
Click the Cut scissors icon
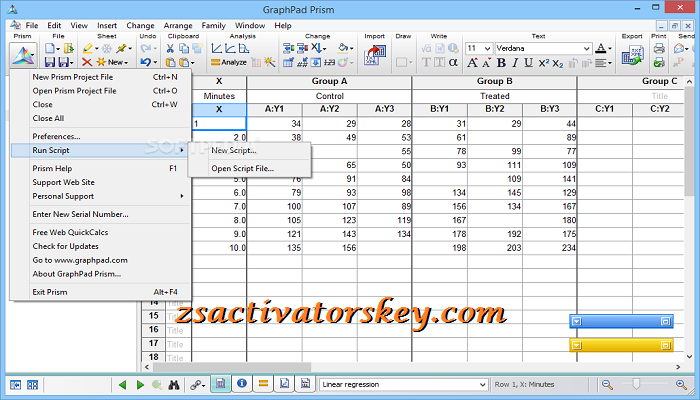coord(170,48)
